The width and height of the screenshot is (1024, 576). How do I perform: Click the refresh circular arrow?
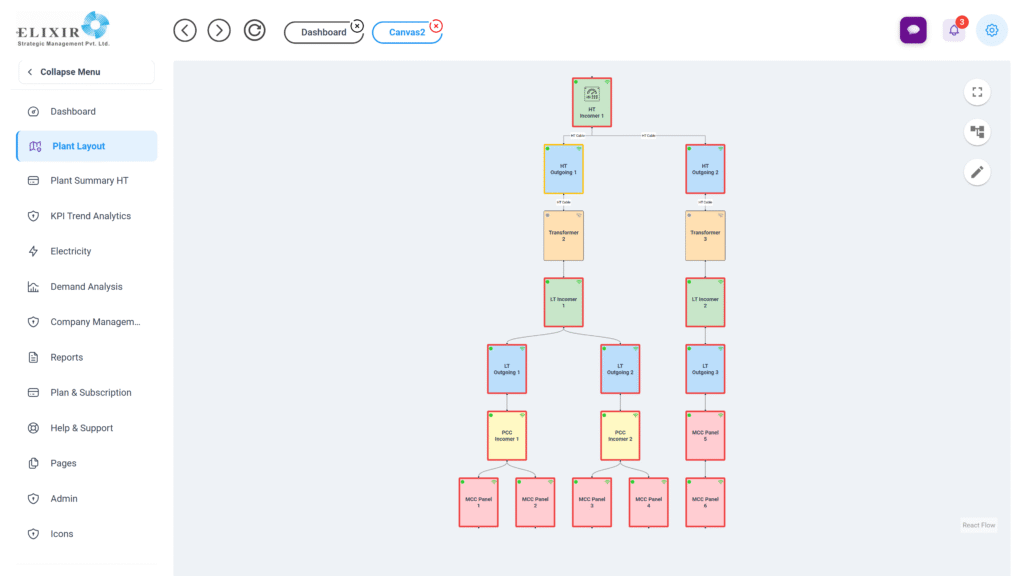tap(255, 30)
